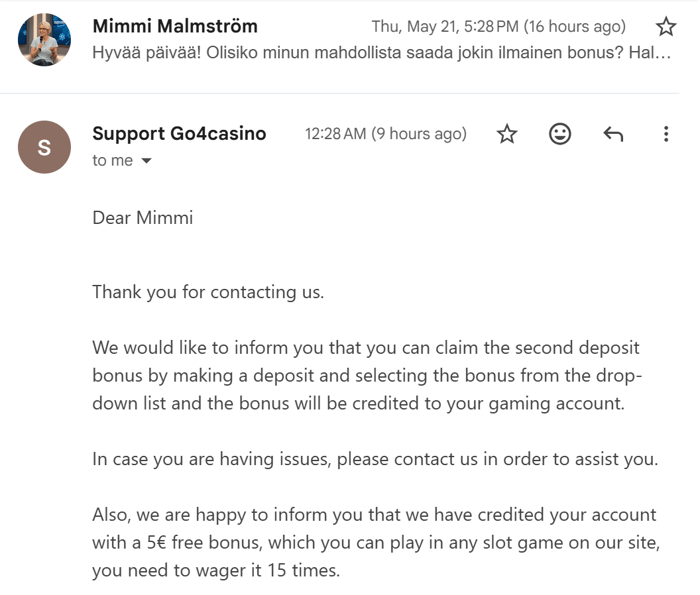
Task: Click the 'Dear Mimmi' greeting line
Action: click(143, 218)
